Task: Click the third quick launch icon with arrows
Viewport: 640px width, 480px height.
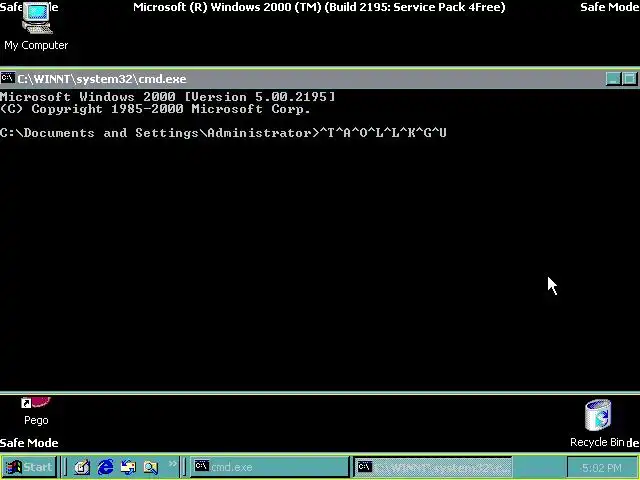Action: pos(128,467)
